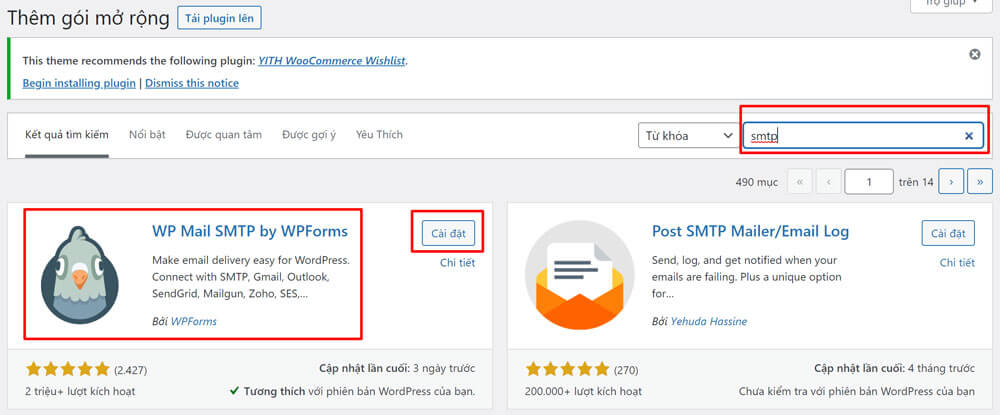
Task: Click the WP Mail SMTP pigeon logo
Action: pos(80,275)
